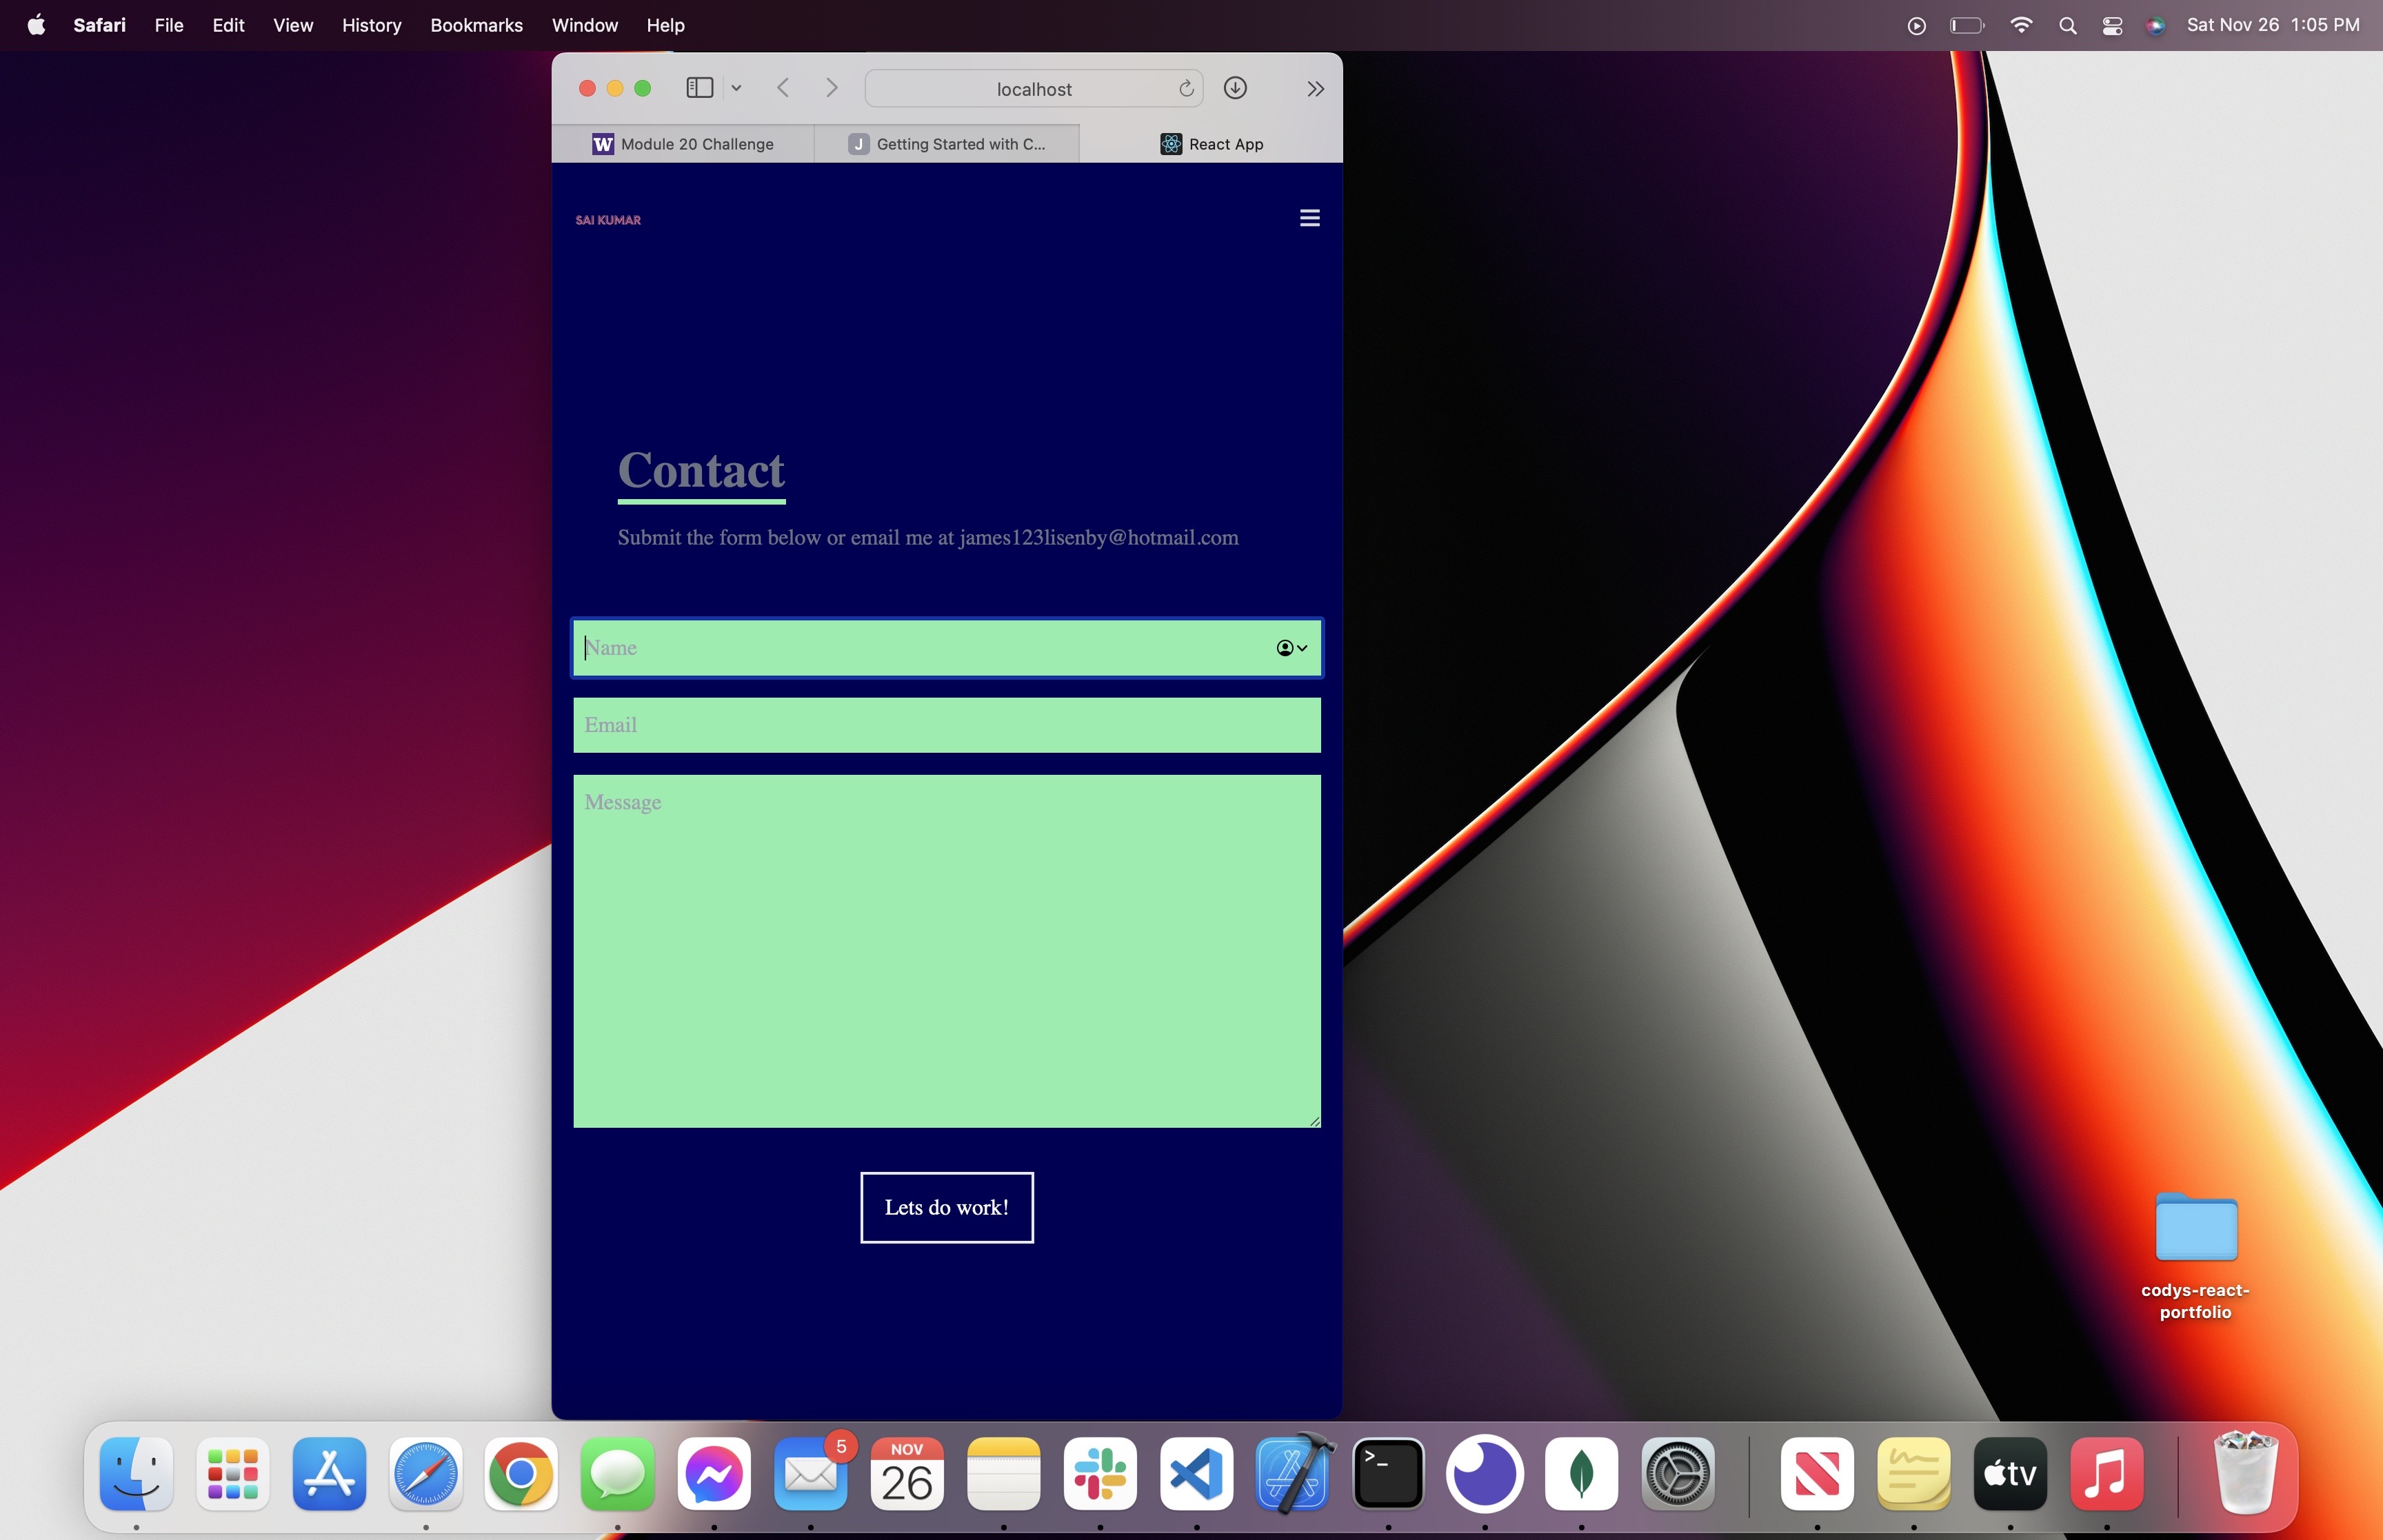Open System Preferences from the Dock
This screenshot has width=2383, height=1540.
pyautogui.click(x=1678, y=1474)
